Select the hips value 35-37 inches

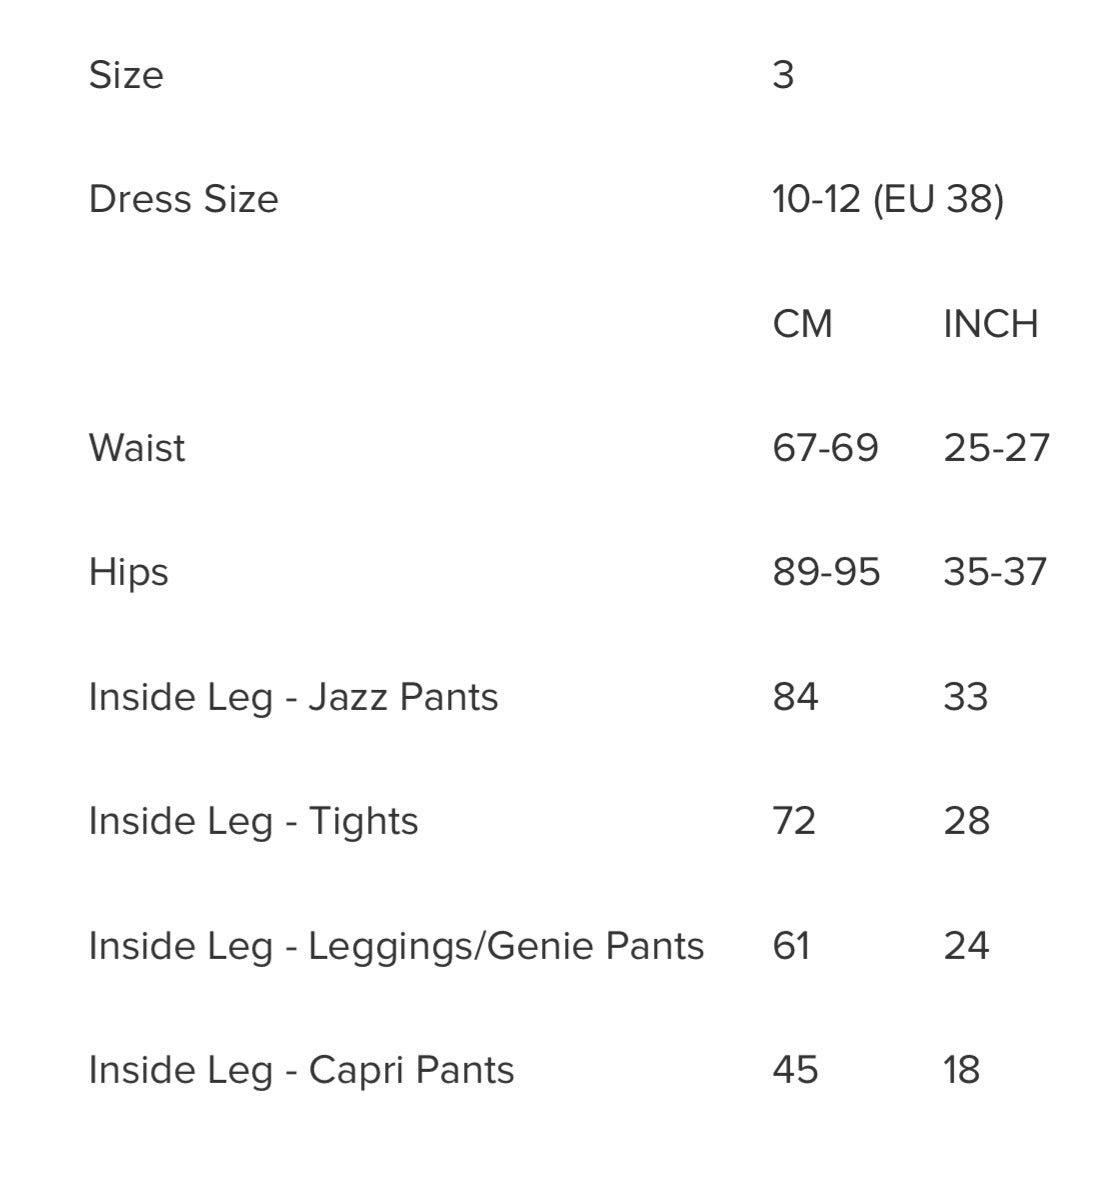pos(994,572)
